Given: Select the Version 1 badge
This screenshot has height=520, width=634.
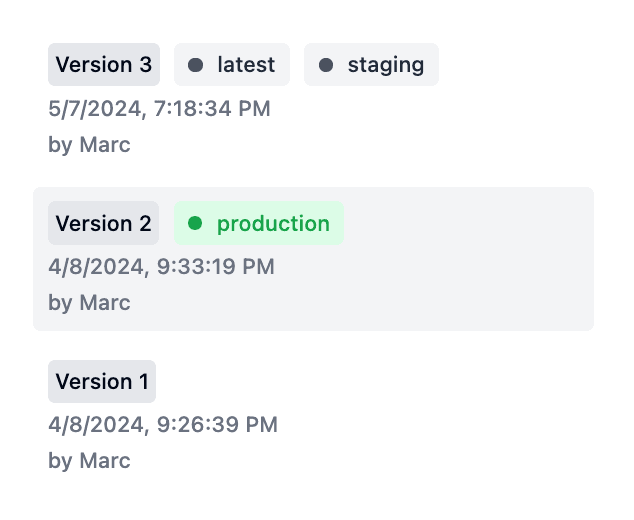Looking at the screenshot, I should coord(102,381).
